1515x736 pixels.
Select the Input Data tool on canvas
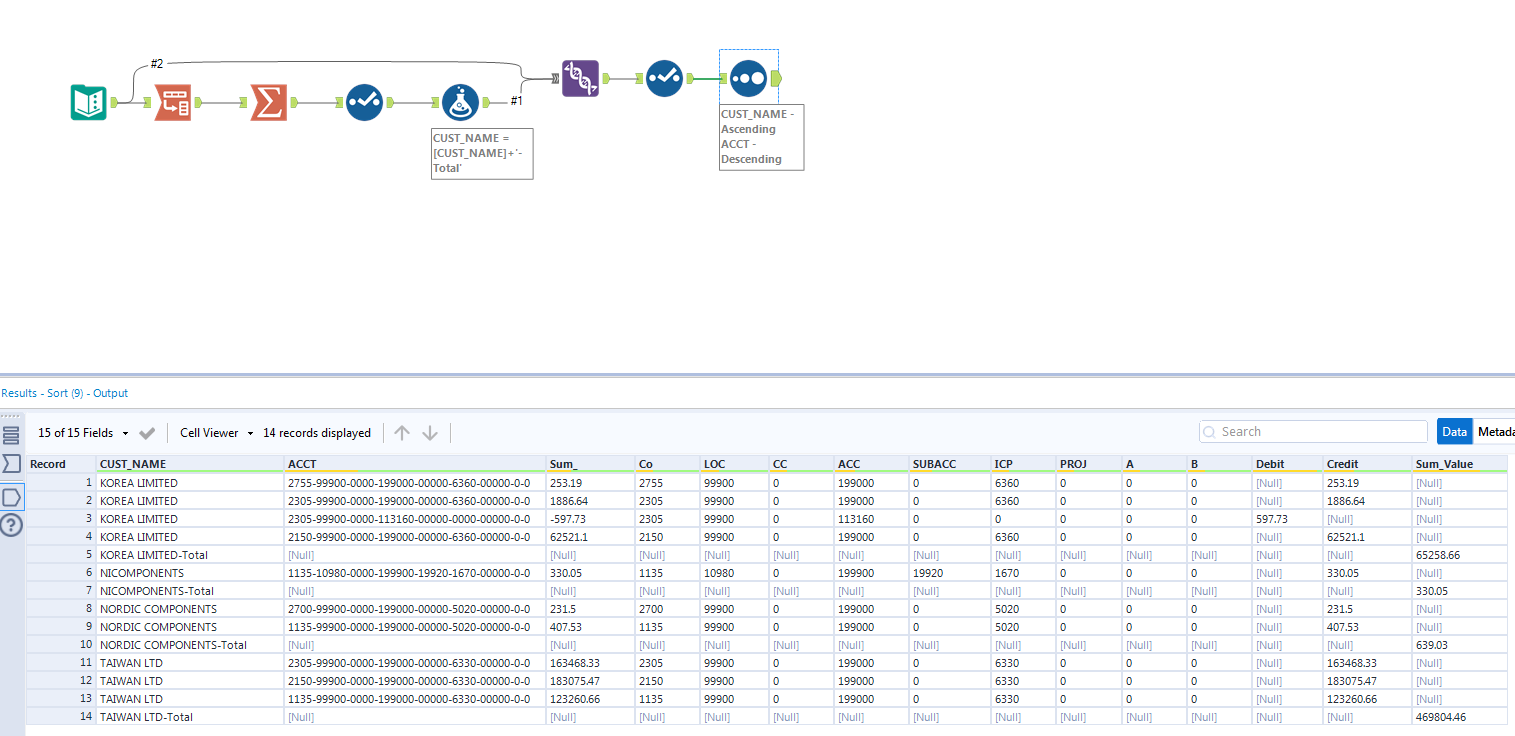tap(89, 102)
